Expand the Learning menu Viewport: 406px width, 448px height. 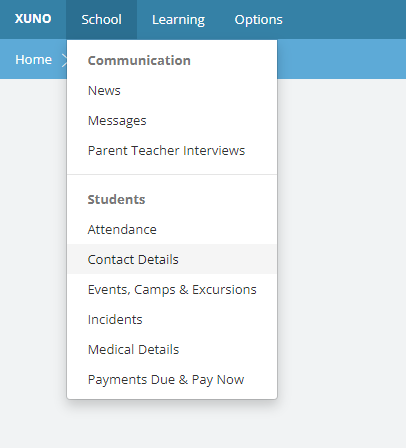[178, 20]
